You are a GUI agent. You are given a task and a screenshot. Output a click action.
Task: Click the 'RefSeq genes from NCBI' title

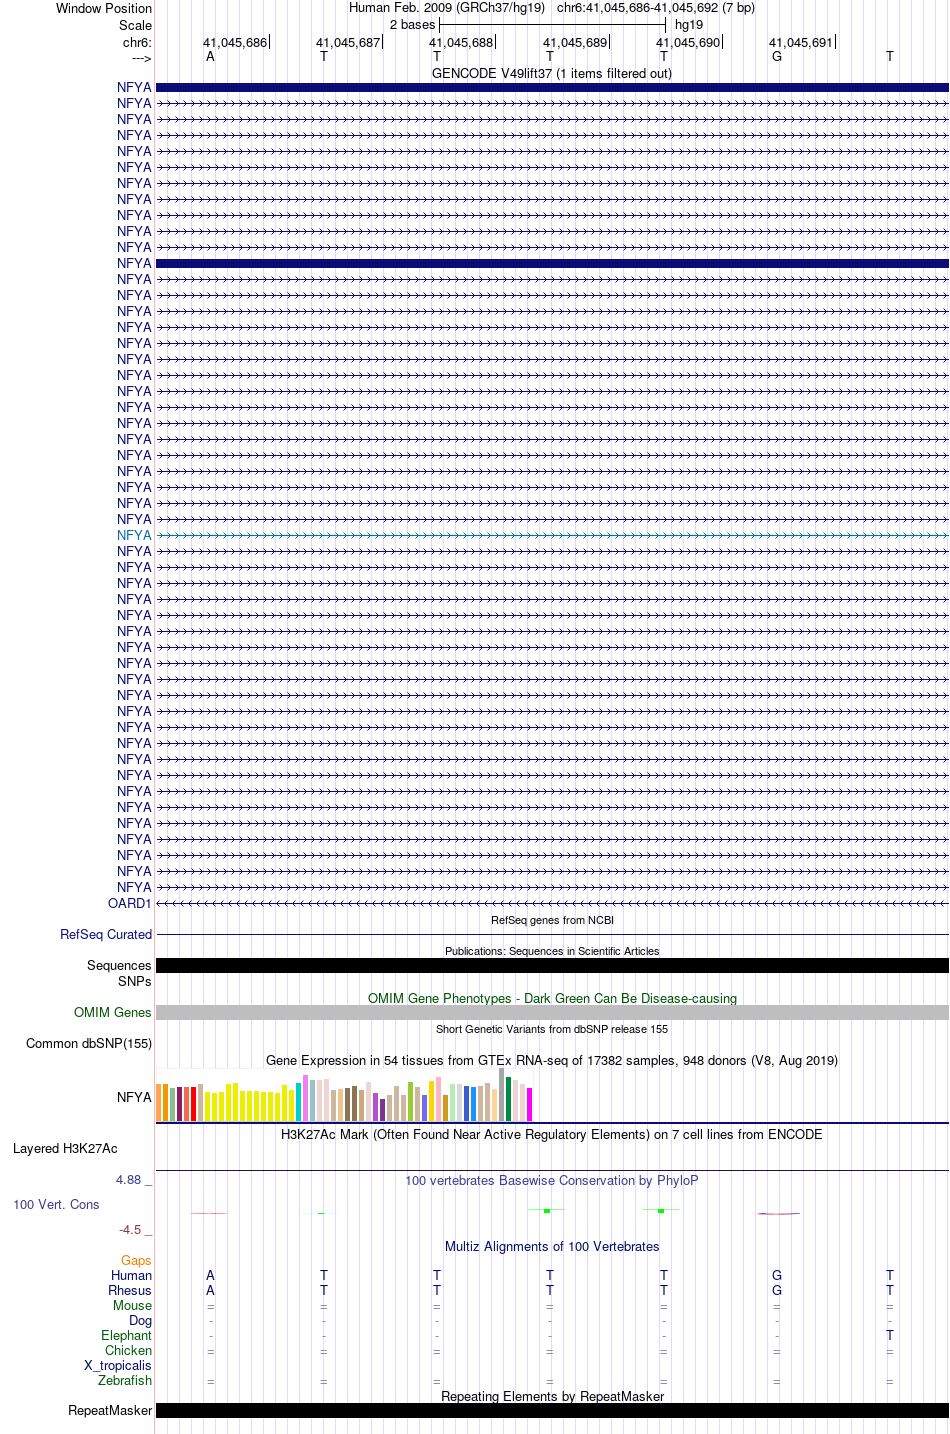552,920
